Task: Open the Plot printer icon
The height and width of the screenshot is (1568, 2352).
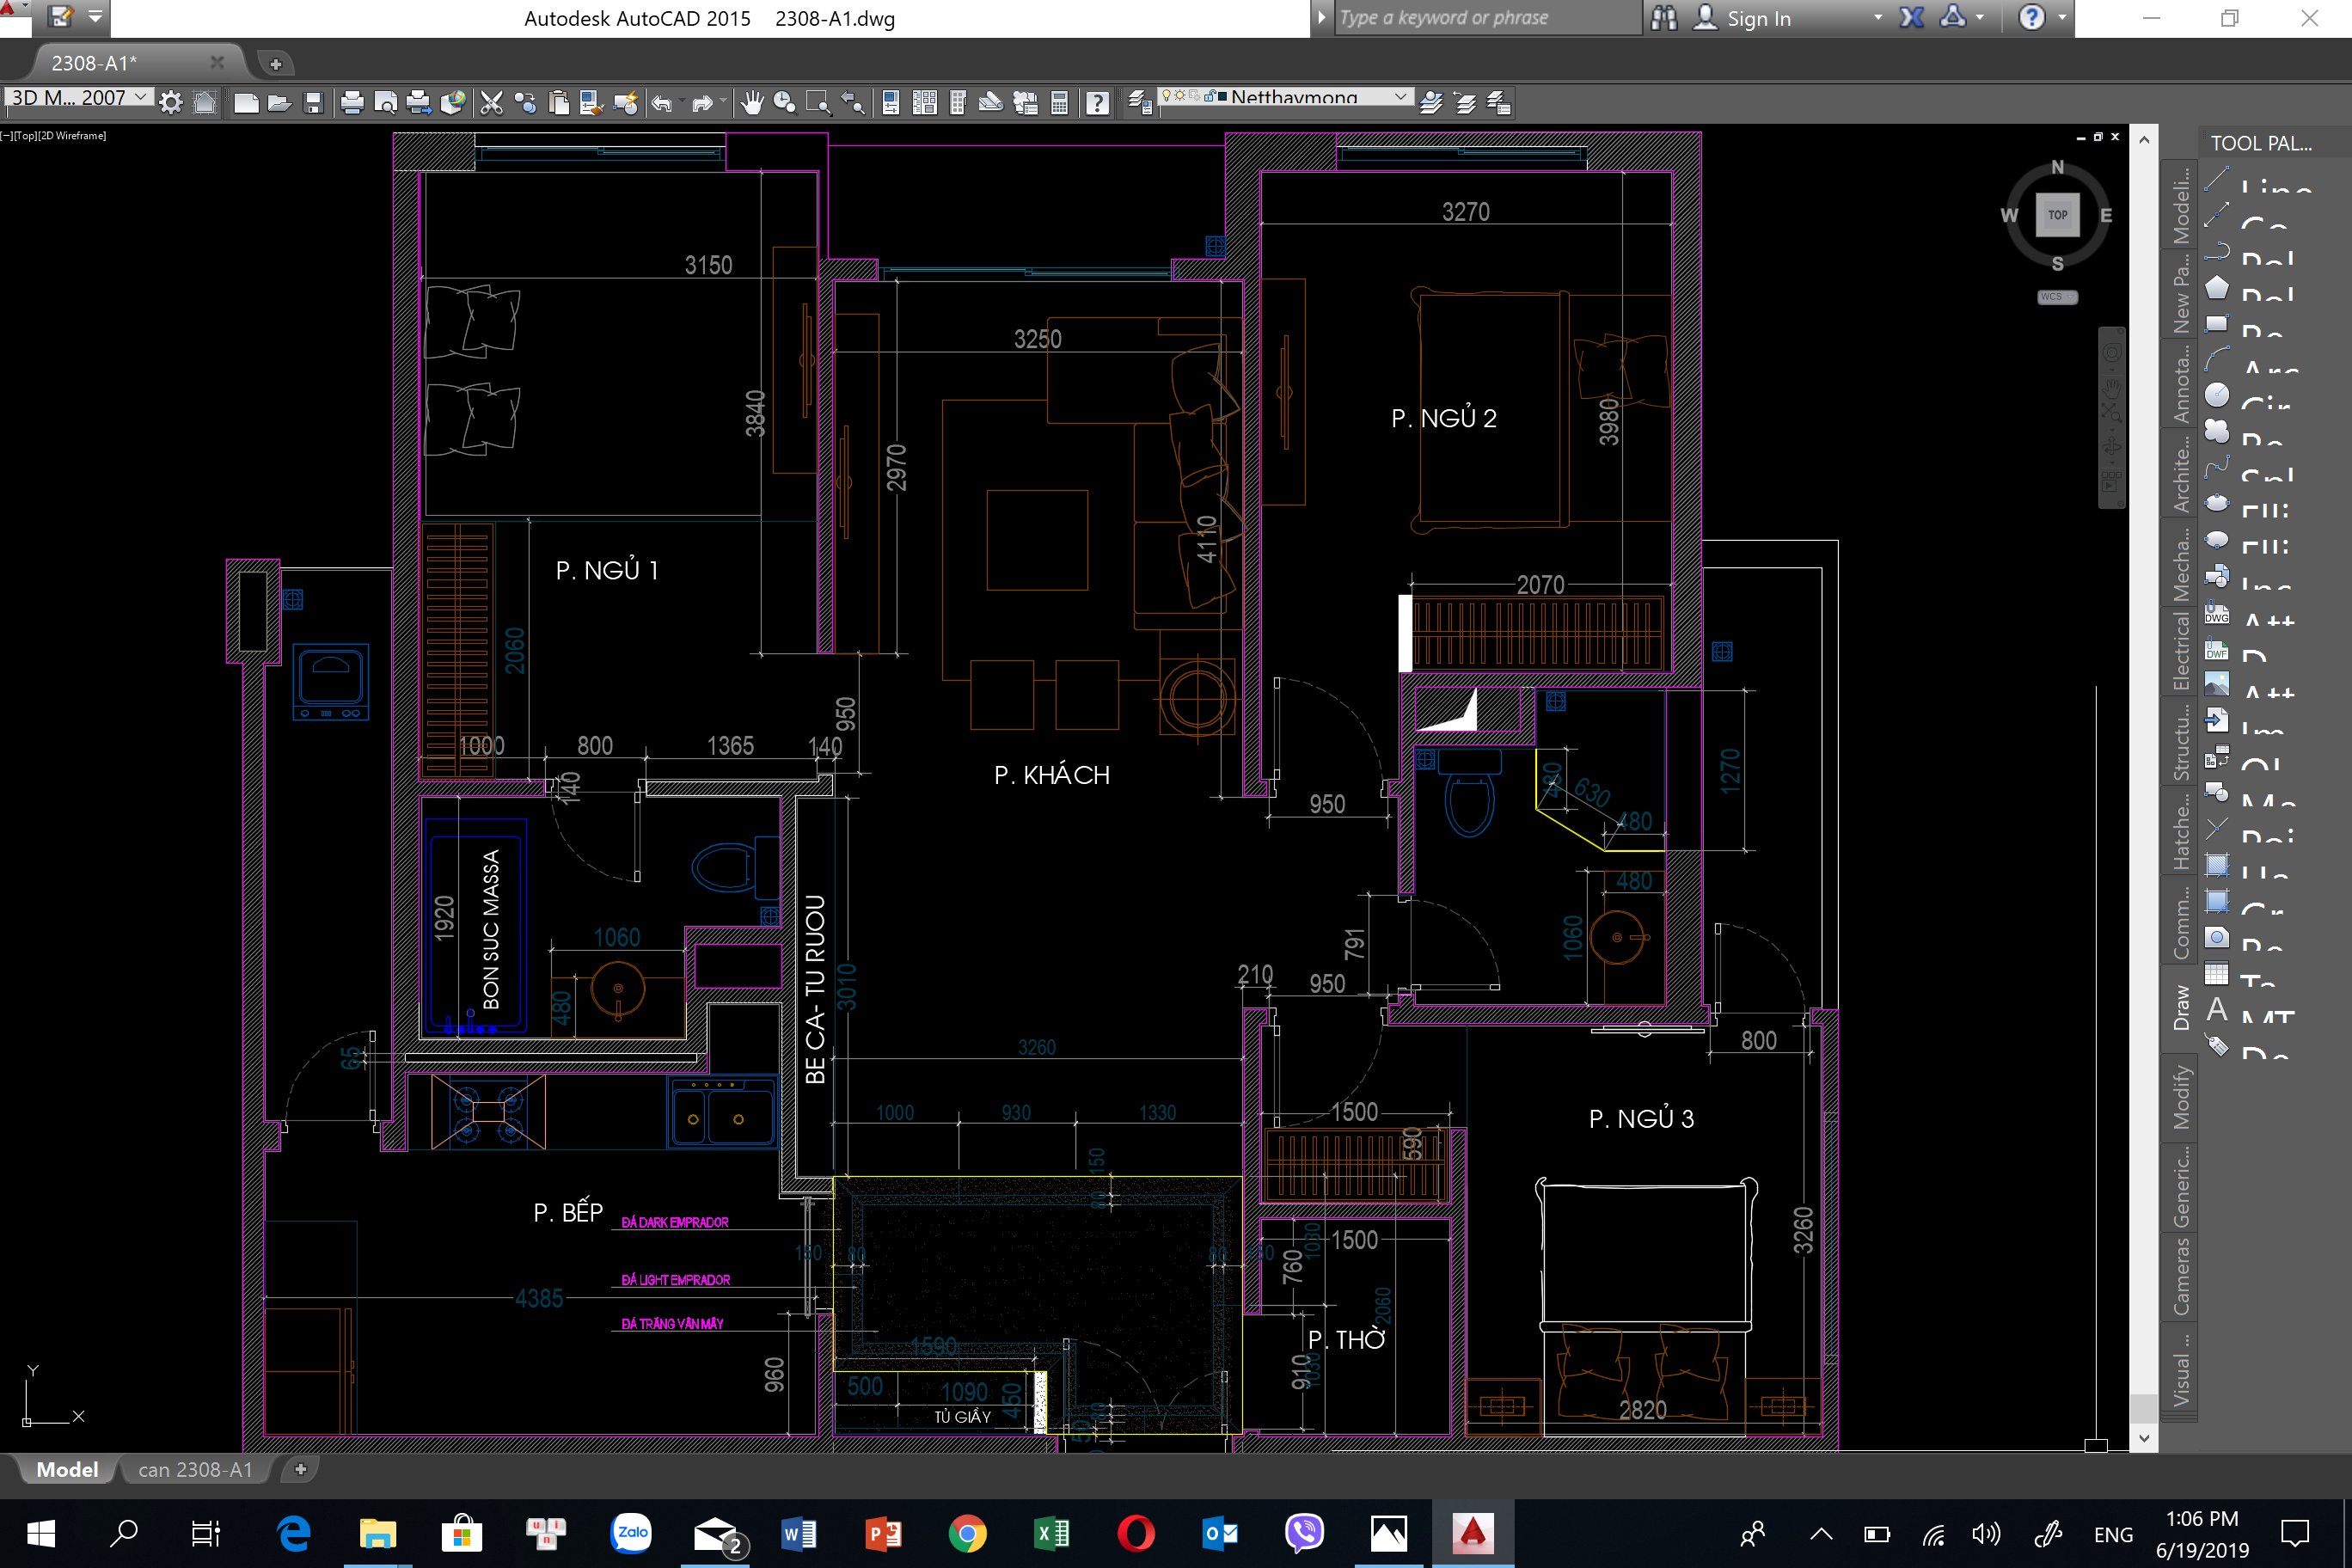Action: click(352, 102)
